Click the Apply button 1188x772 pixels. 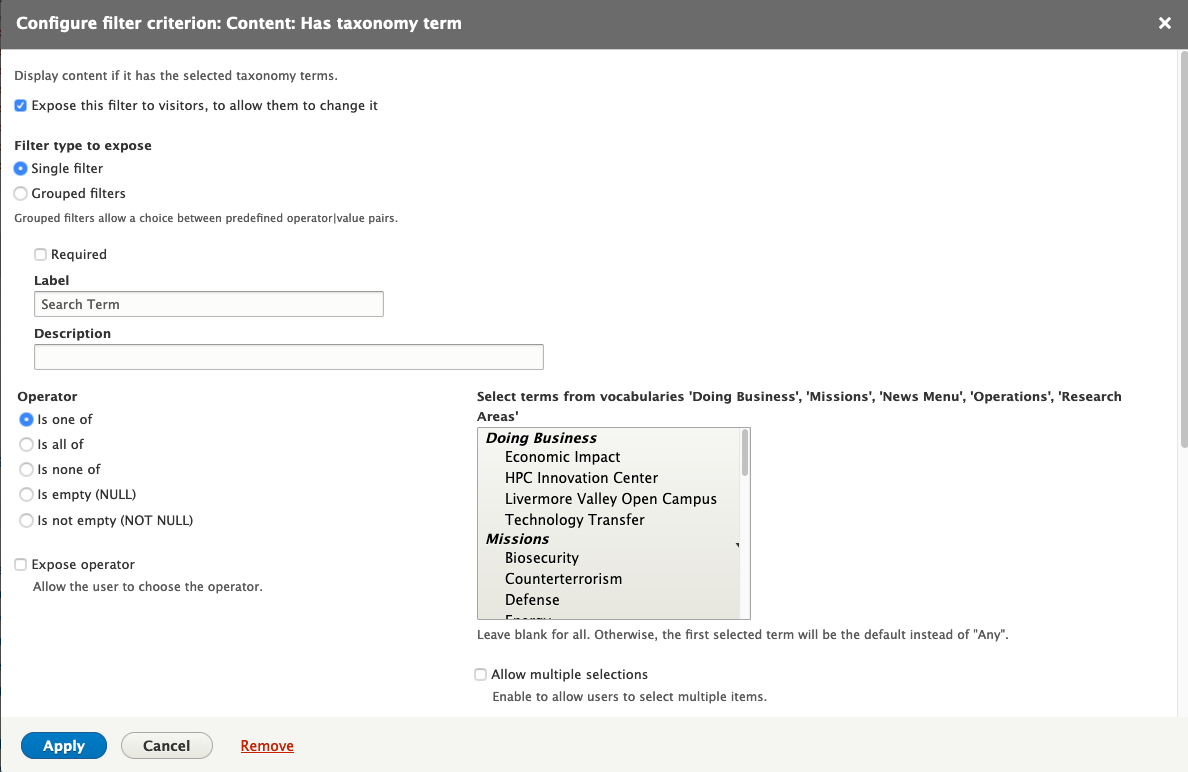63,745
